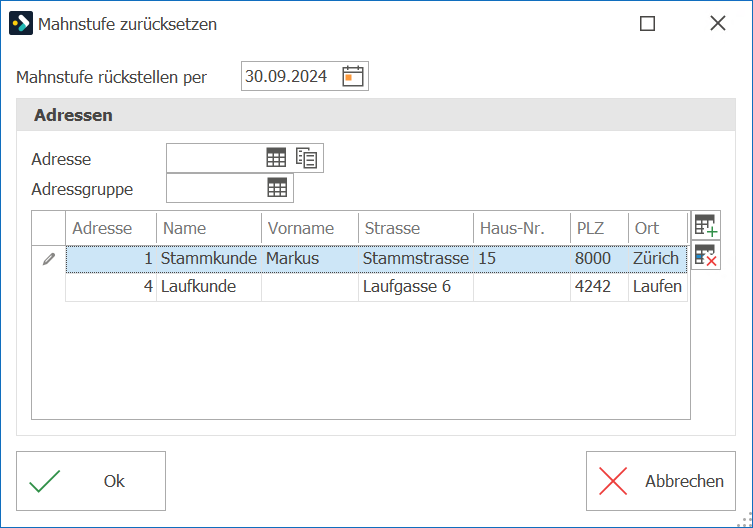Image resolution: width=753 pixels, height=528 pixels.
Task: Add a row with the green plus icon
Action: 705,225
